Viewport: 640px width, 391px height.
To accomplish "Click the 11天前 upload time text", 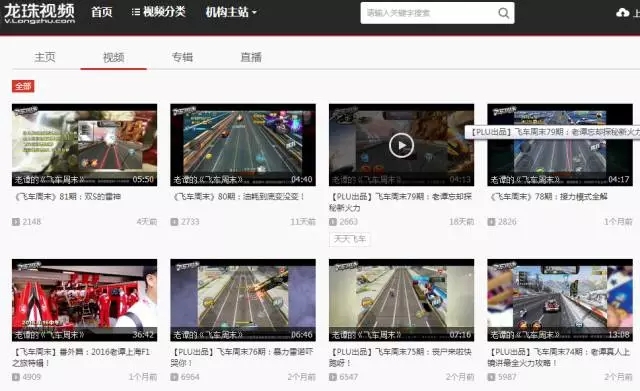I will 303,222.
